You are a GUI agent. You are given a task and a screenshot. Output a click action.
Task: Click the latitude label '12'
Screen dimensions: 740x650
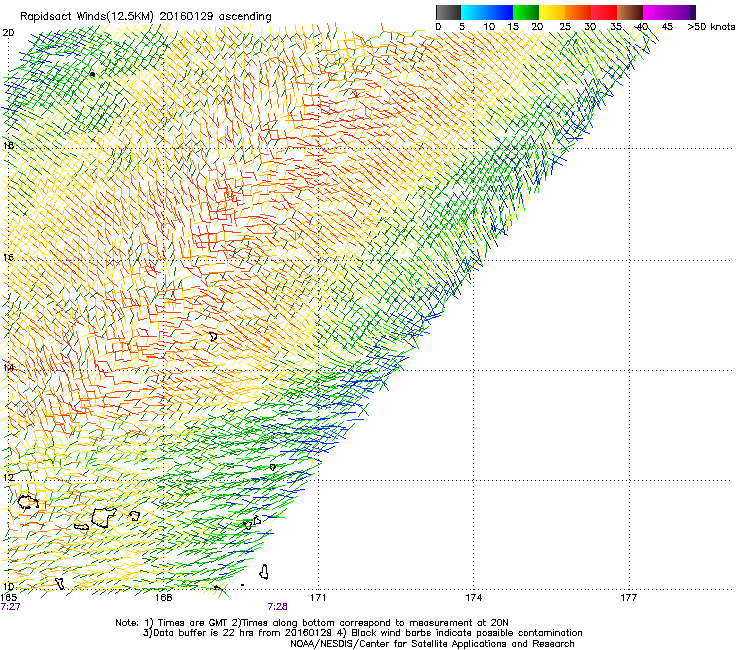(8, 477)
